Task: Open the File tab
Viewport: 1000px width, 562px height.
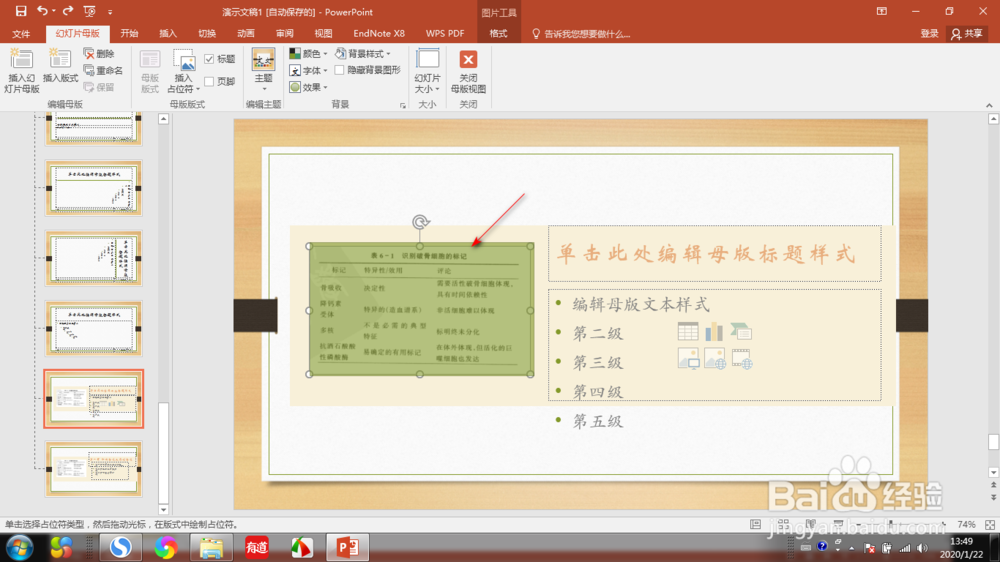Action: [x=21, y=34]
